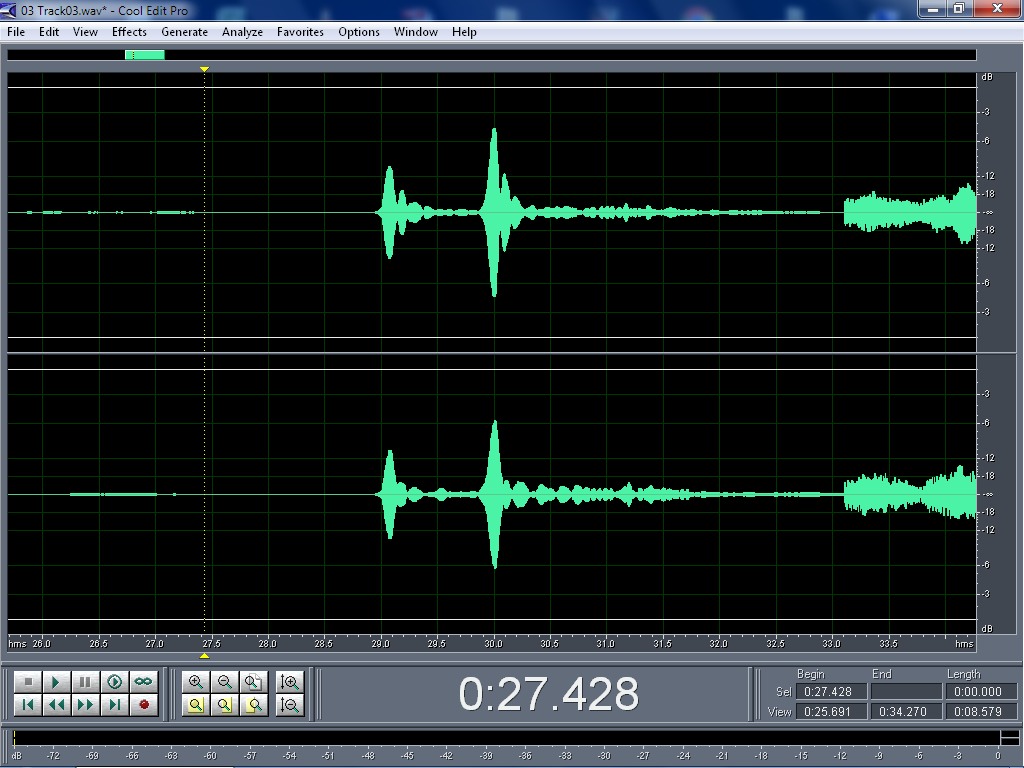Screen dimensions: 1024x768
Task: Open the Window menu
Action: click(x=415, y=32)
